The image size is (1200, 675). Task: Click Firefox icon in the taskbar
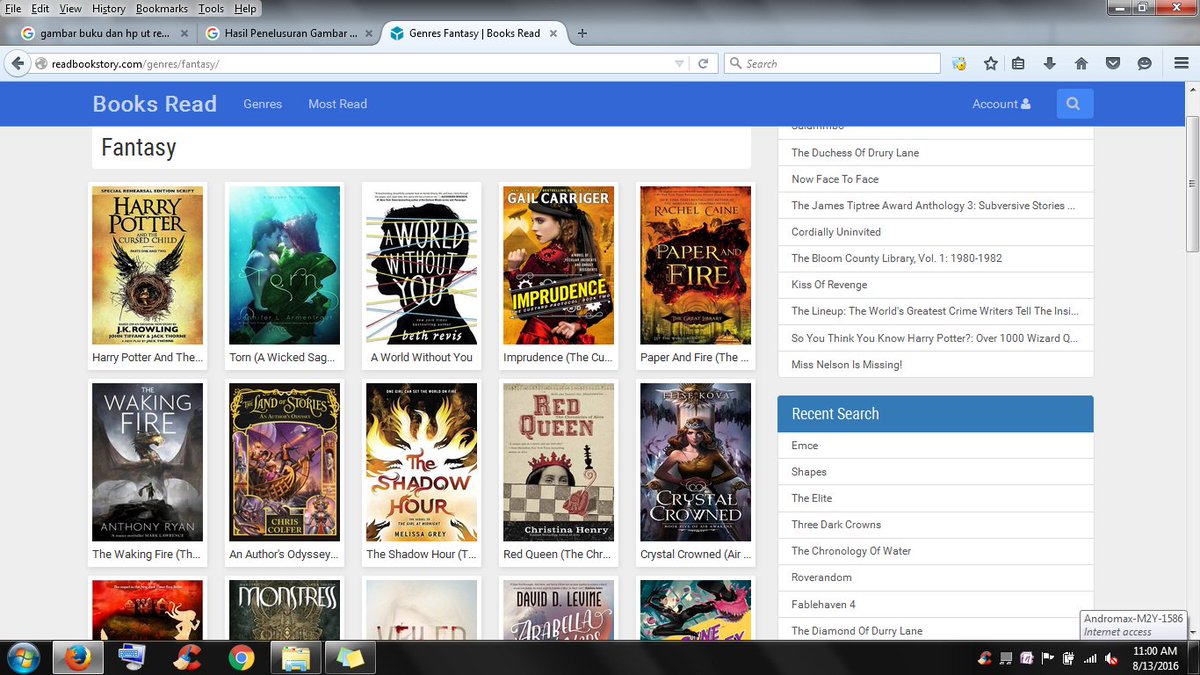[x=77, y=658]
